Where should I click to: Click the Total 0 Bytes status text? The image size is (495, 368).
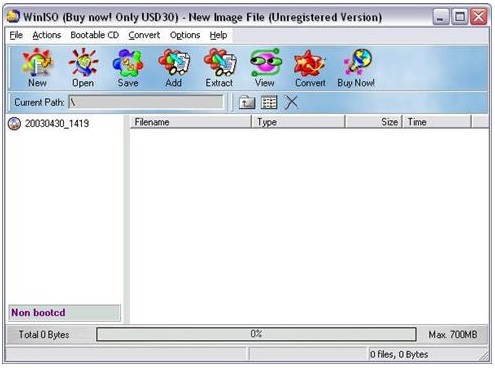pyautogui.click(x=44, y=334)
